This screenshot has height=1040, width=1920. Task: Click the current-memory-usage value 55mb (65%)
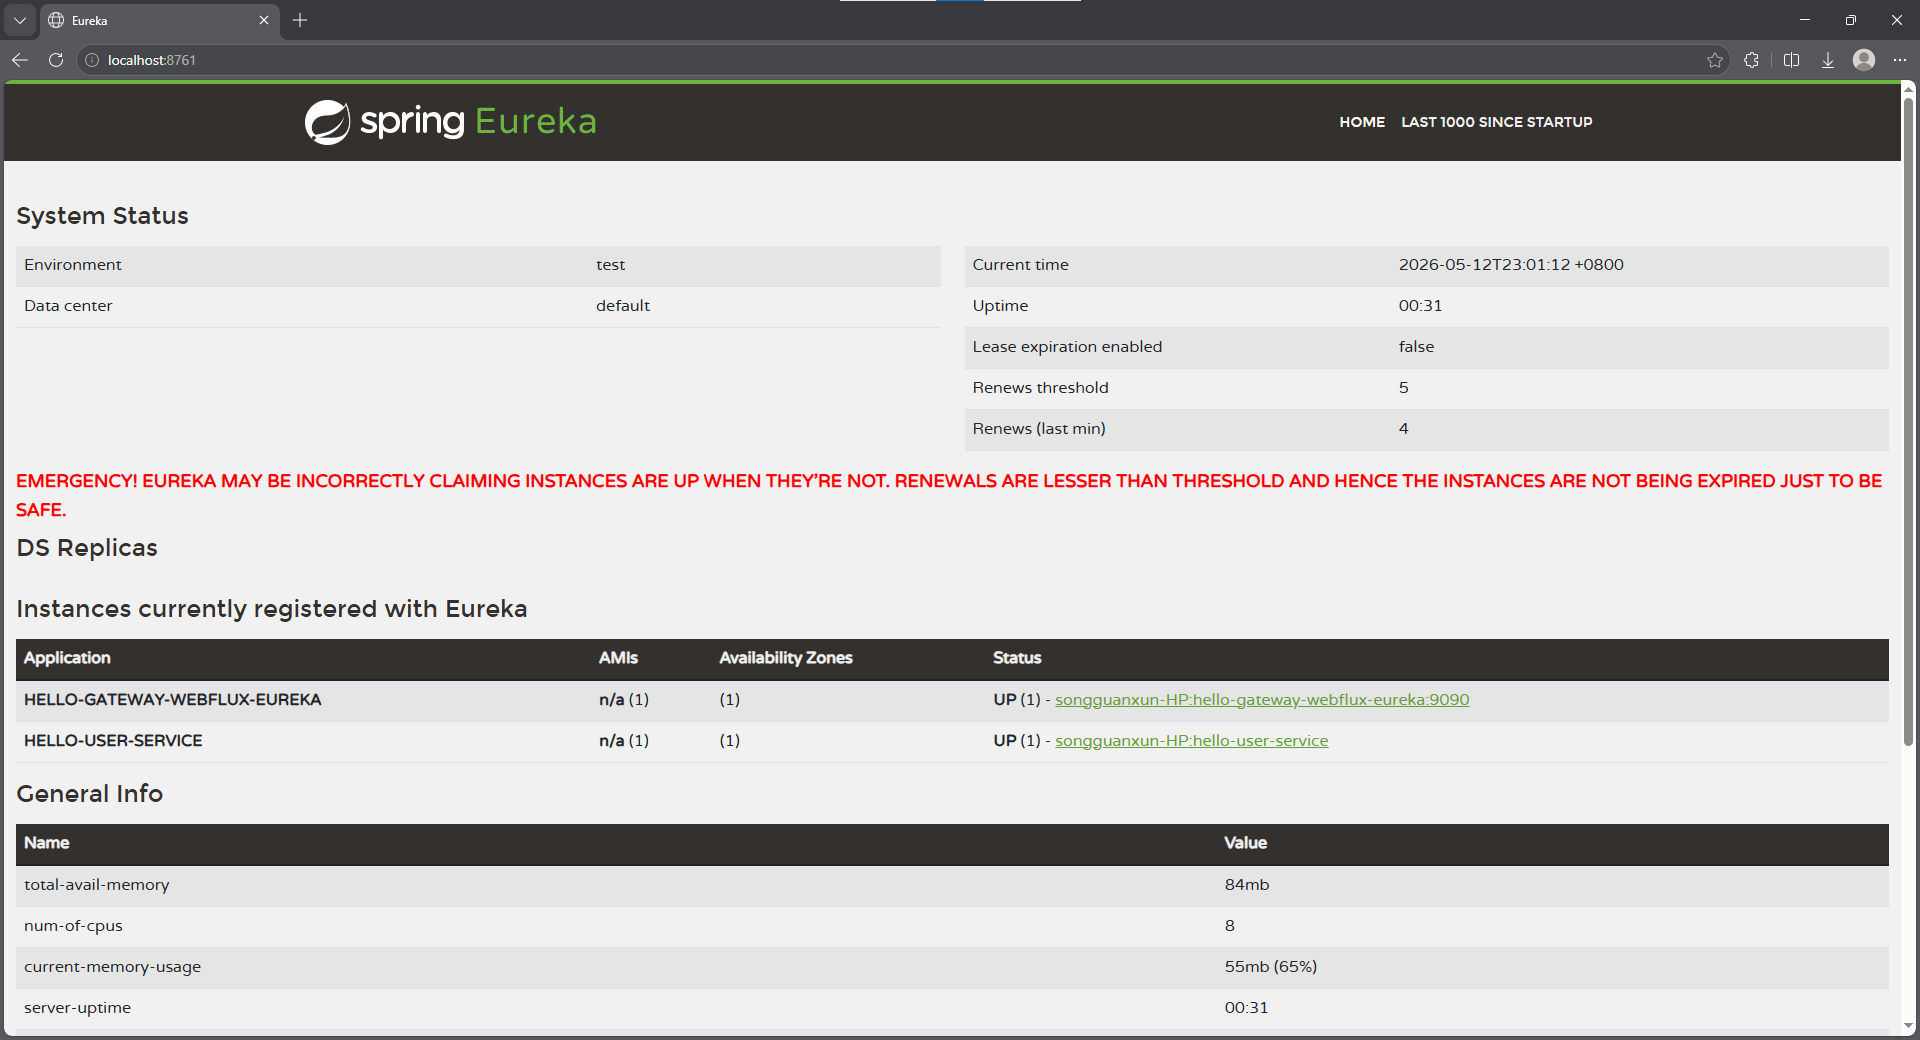1271,967
